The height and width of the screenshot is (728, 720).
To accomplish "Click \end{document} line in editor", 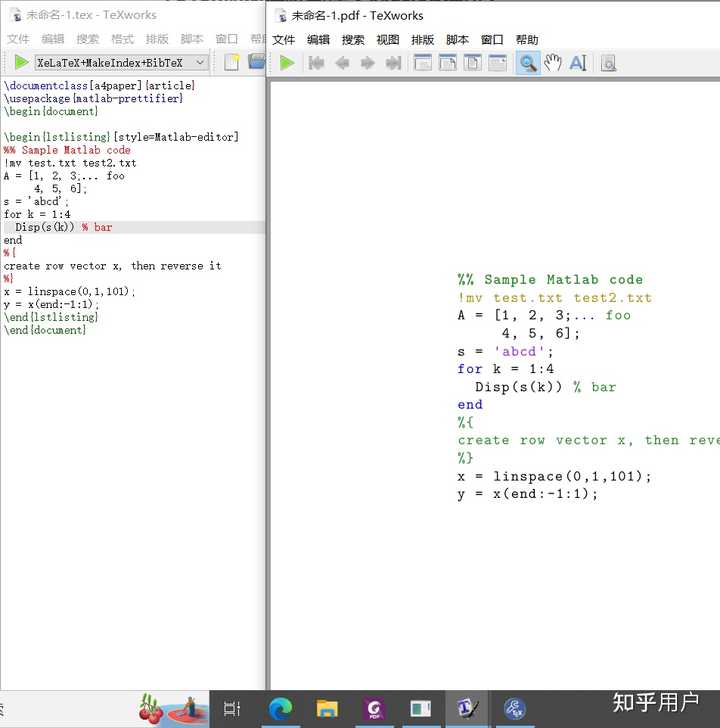I will coord(45,330).
